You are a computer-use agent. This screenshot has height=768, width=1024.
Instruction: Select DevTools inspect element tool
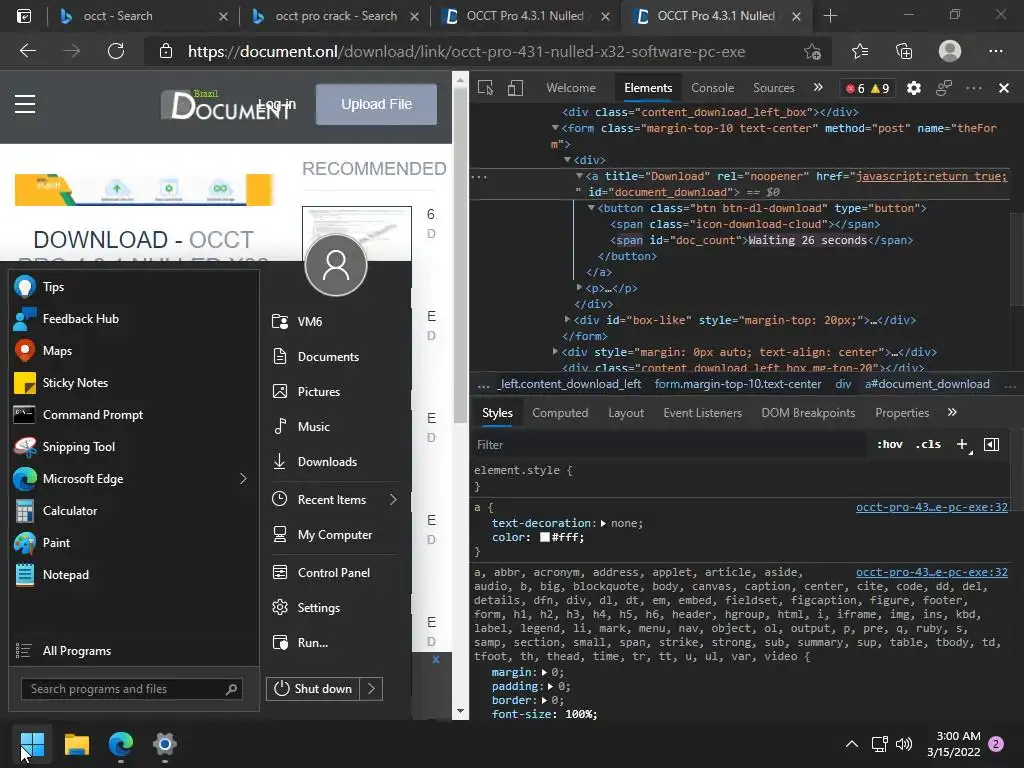485,88
